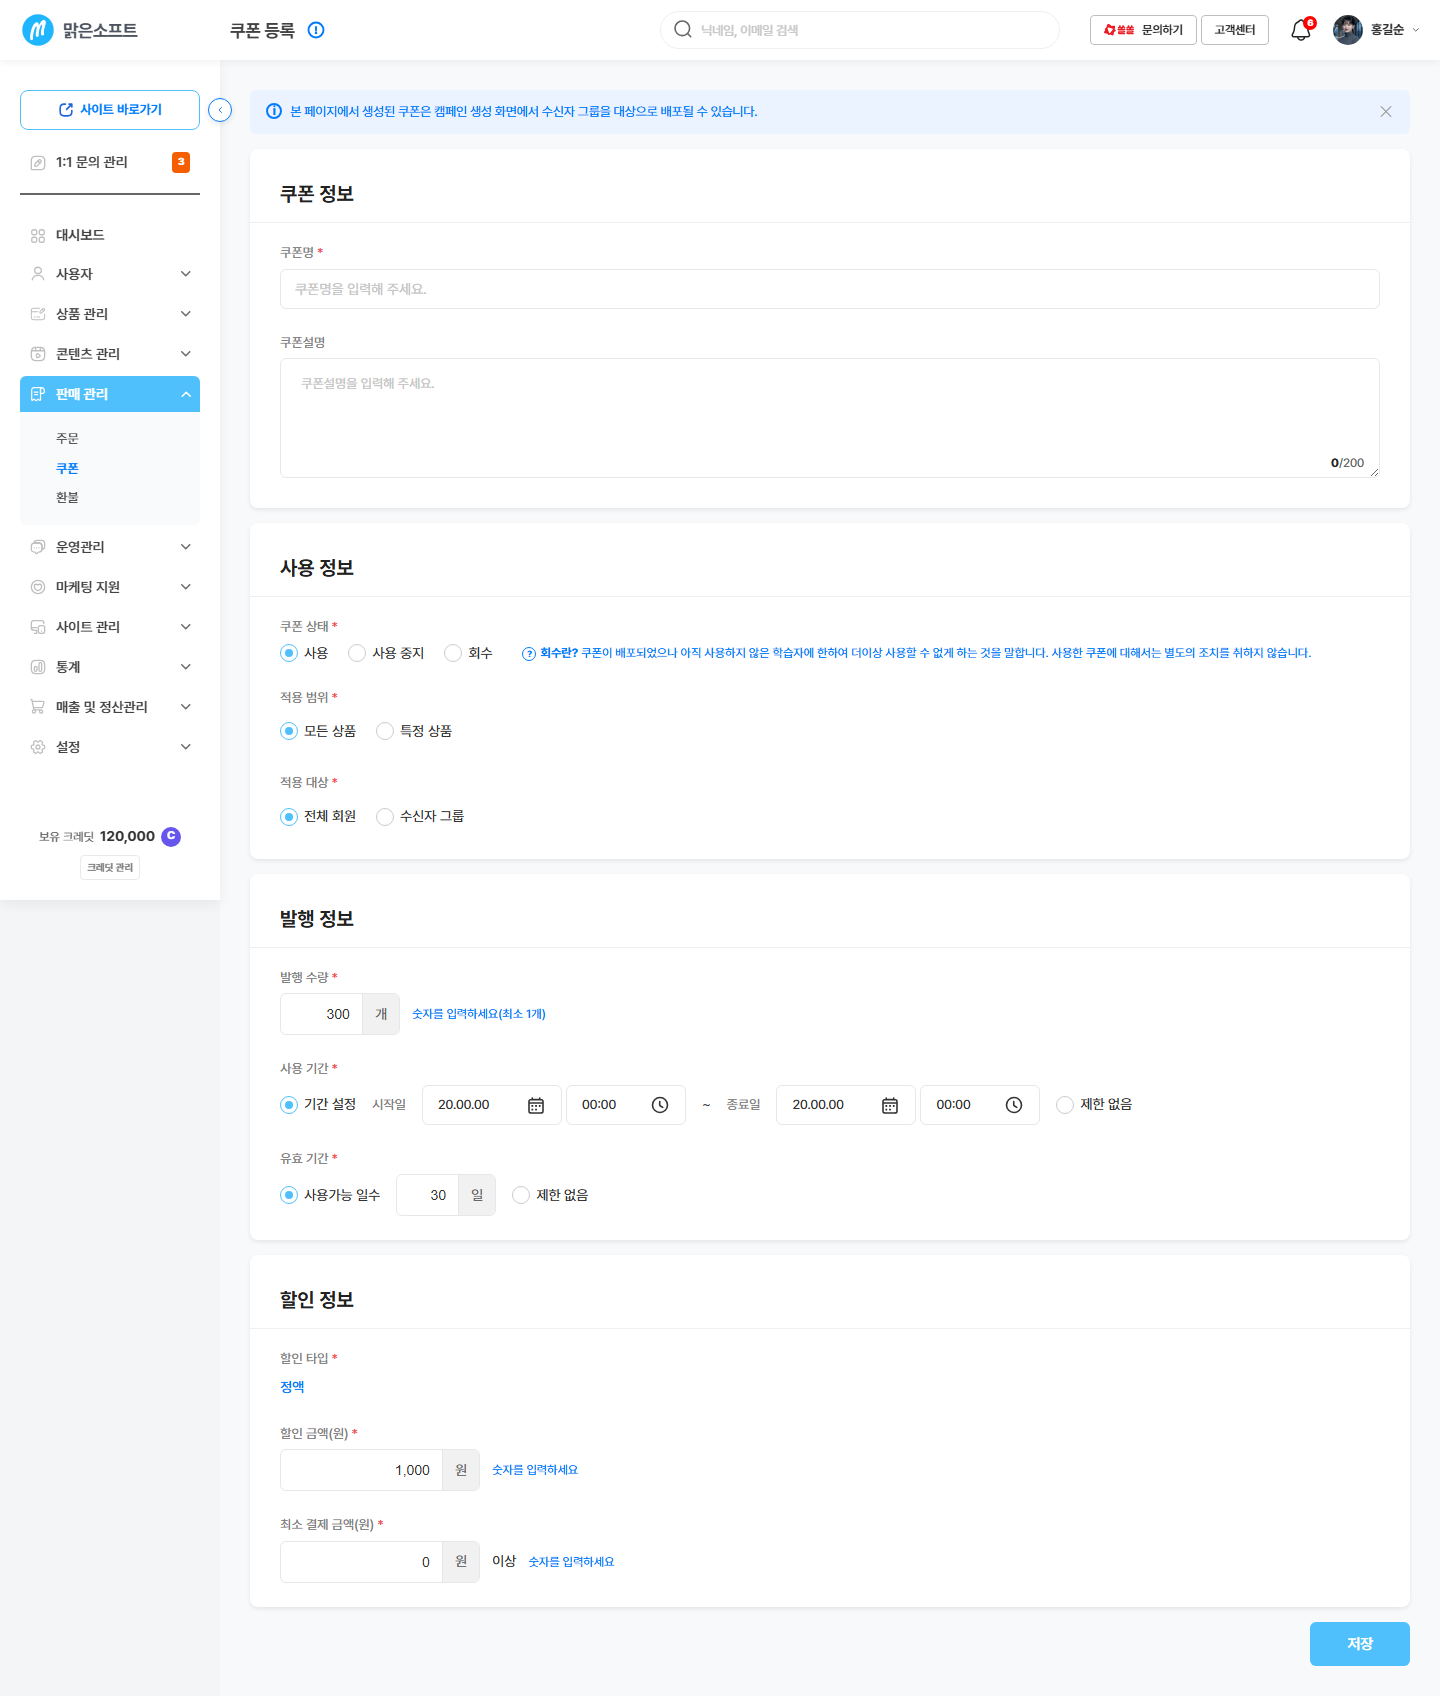Click the orange badge showing 3
1440x1696 pixels.
click(x=181, y=162)
